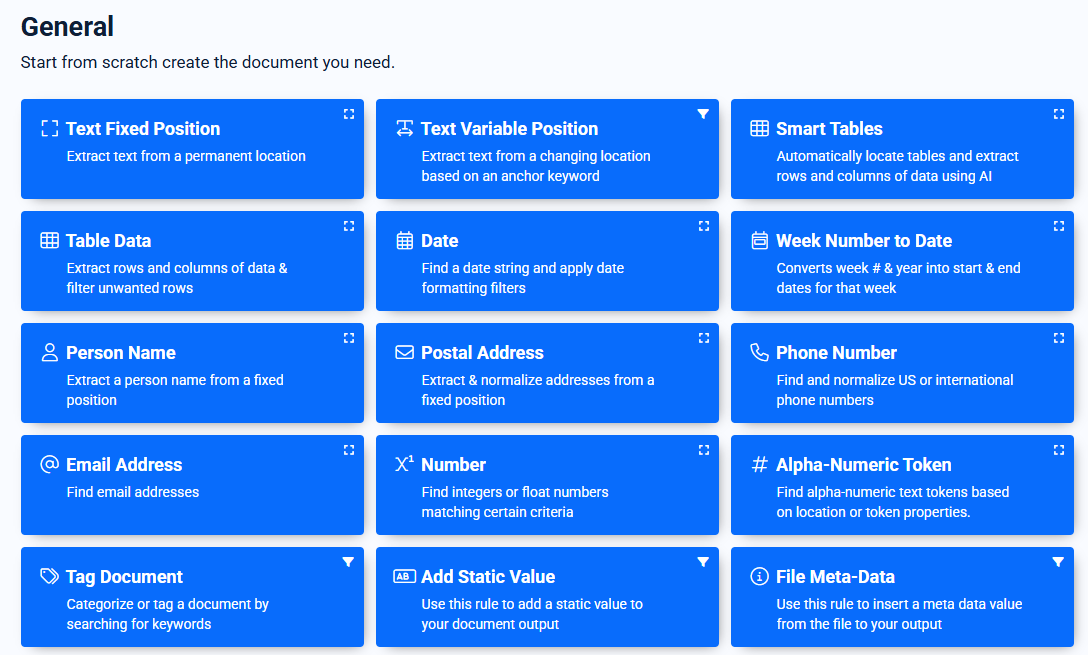Click the corner frame icon on Table Data card

[348, 226]
